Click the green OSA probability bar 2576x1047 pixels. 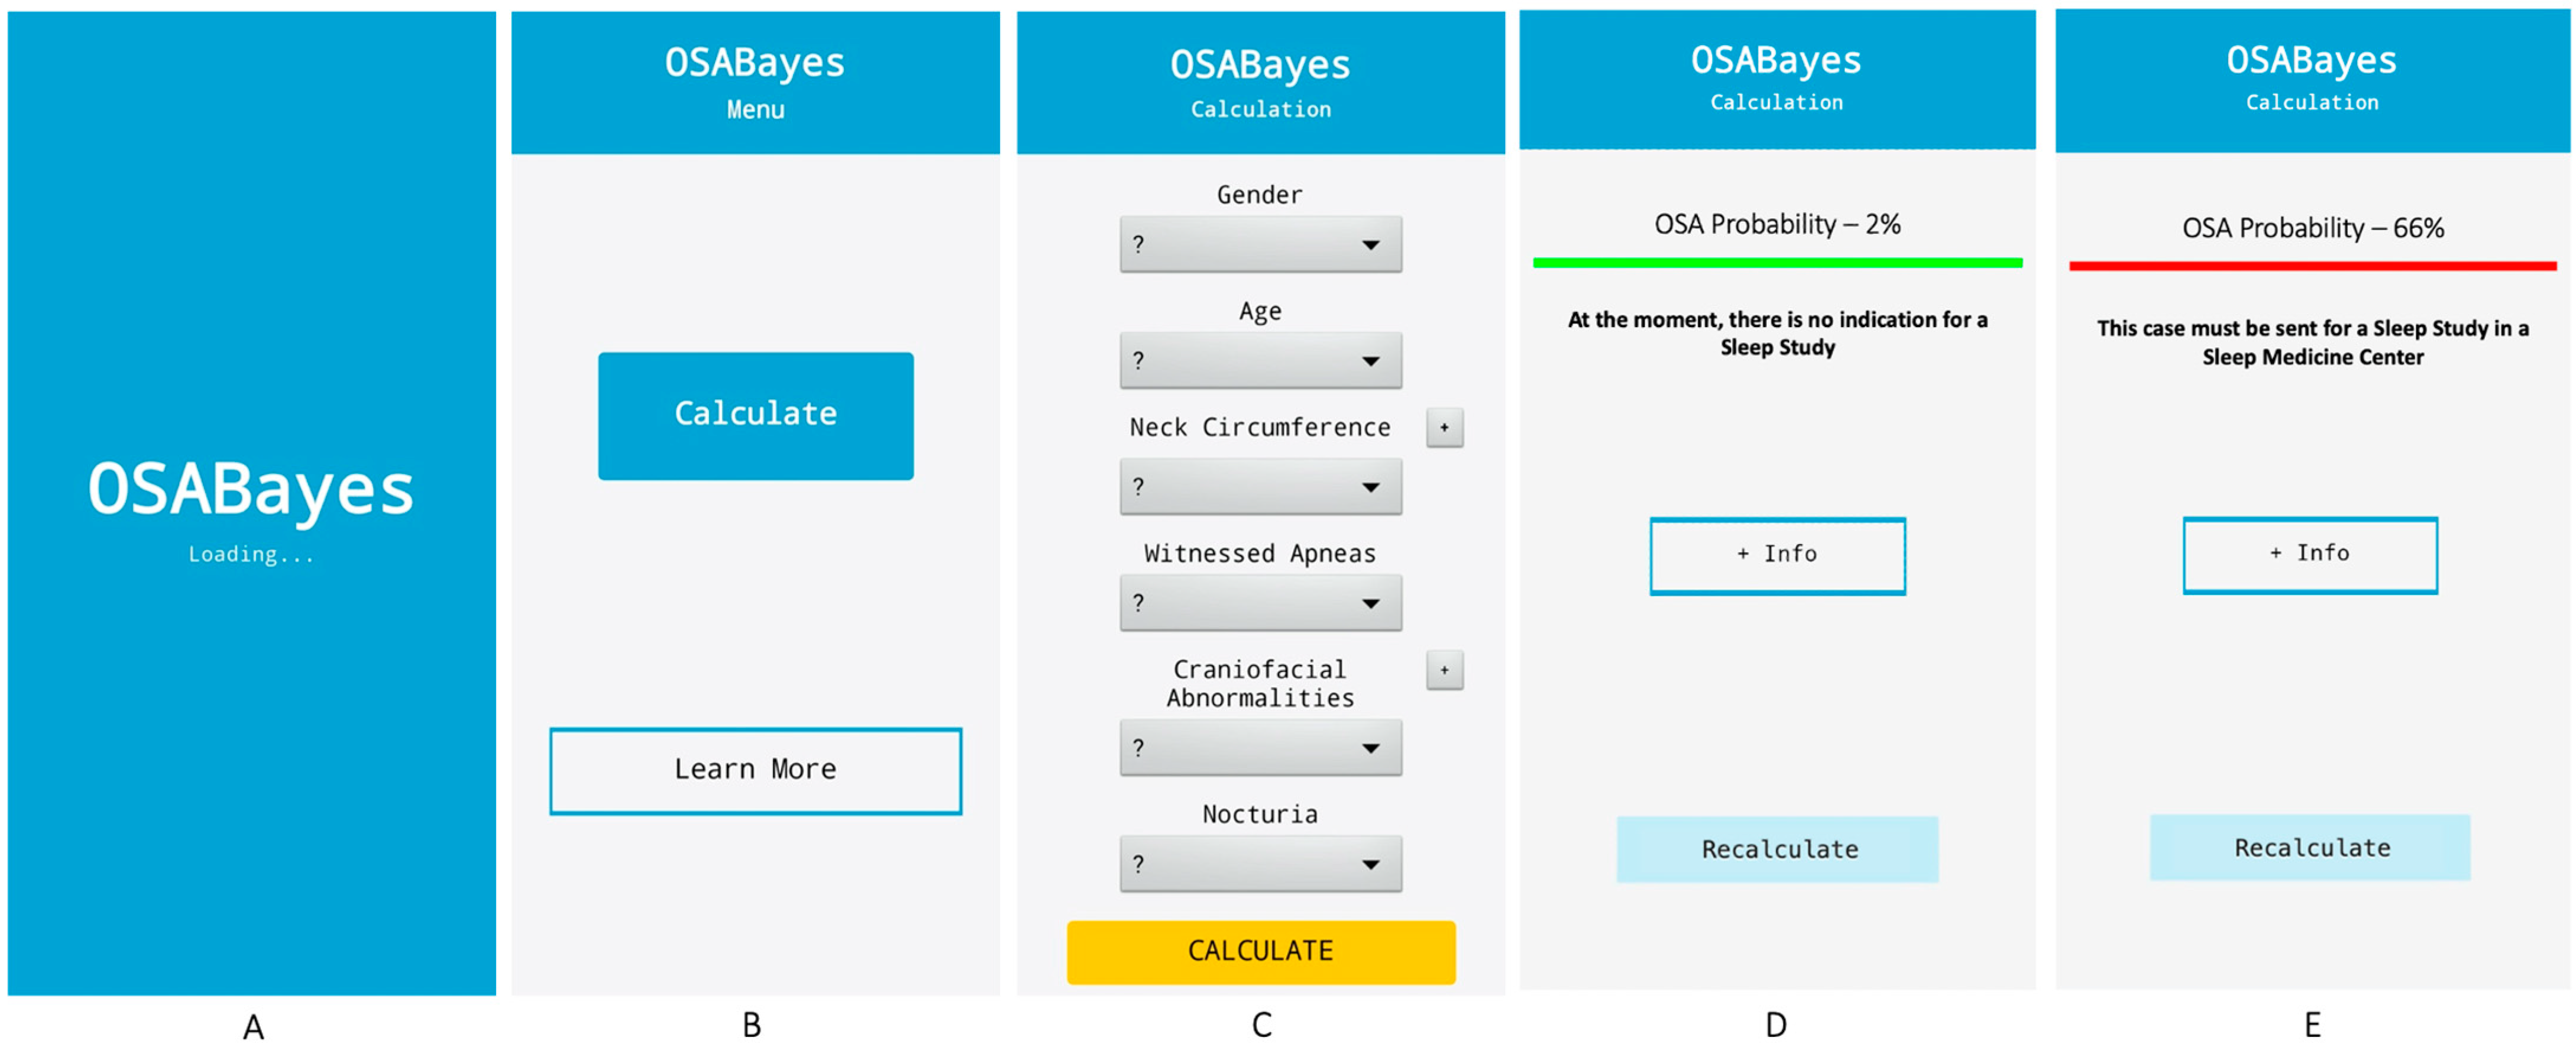1777,263
